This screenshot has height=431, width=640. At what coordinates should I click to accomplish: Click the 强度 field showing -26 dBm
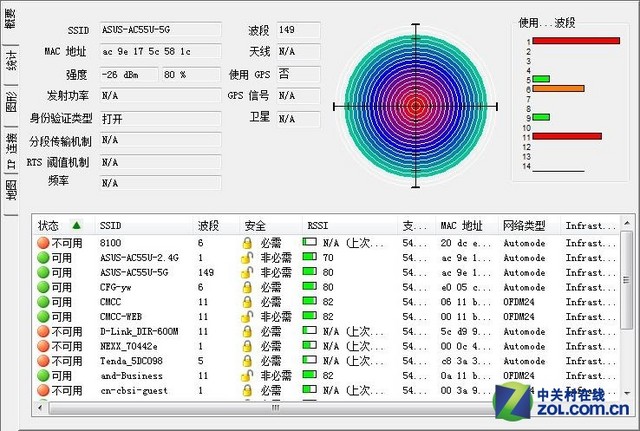coord(129,75)
